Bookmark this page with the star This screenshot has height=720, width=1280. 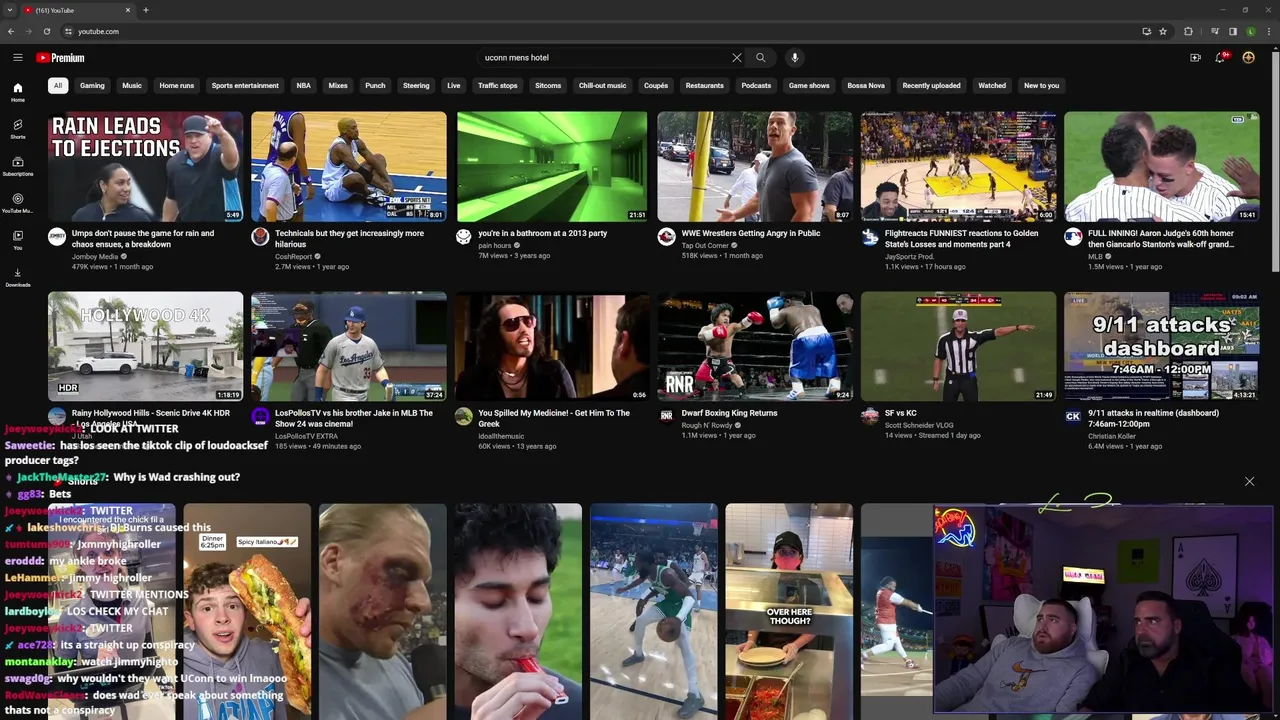coord(1163,31)
